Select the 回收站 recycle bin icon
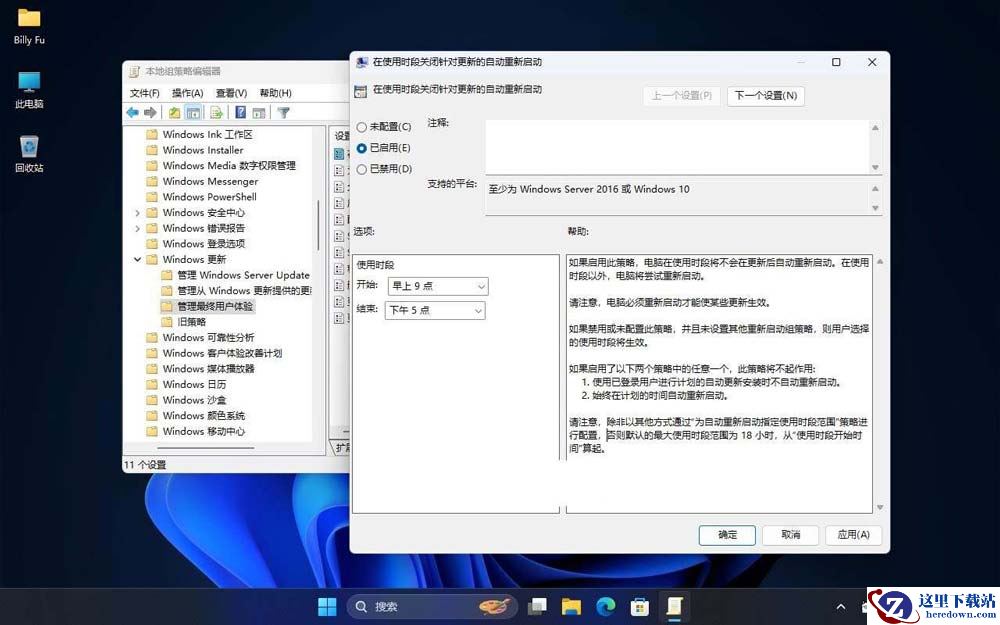Screen dimensions: 1000x625 [29, 154]
